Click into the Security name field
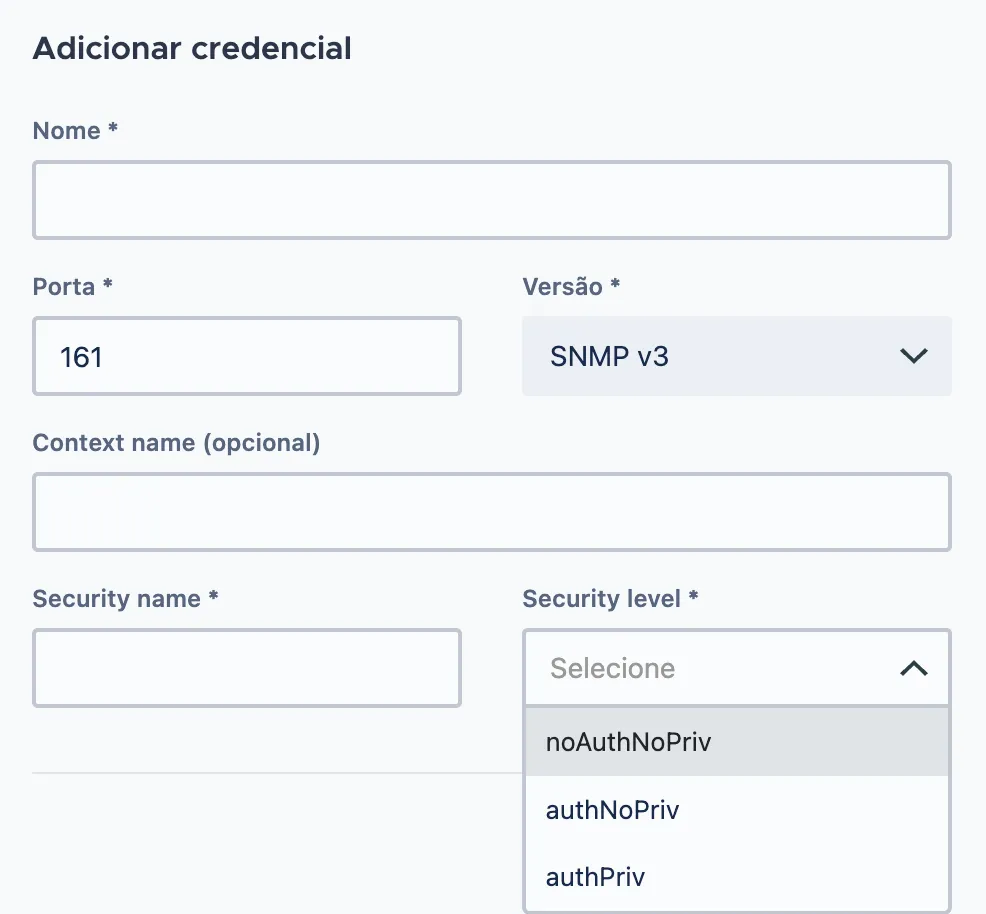Viewport: 986px width, 914px height. point(247,668)
